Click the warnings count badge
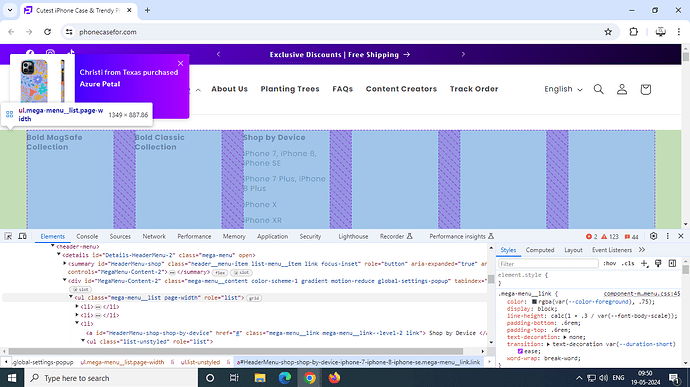Image resolution: width=690 pixels, height=387 pixels. (609, 237)
